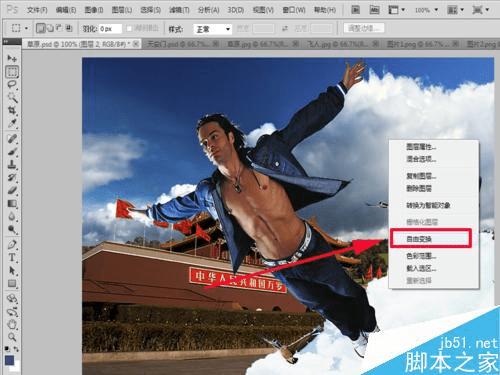The height and width of the screenshot is (375, 500).
Task: Expand the toolbox panel using double-arrow
Action: pos(6,42)
